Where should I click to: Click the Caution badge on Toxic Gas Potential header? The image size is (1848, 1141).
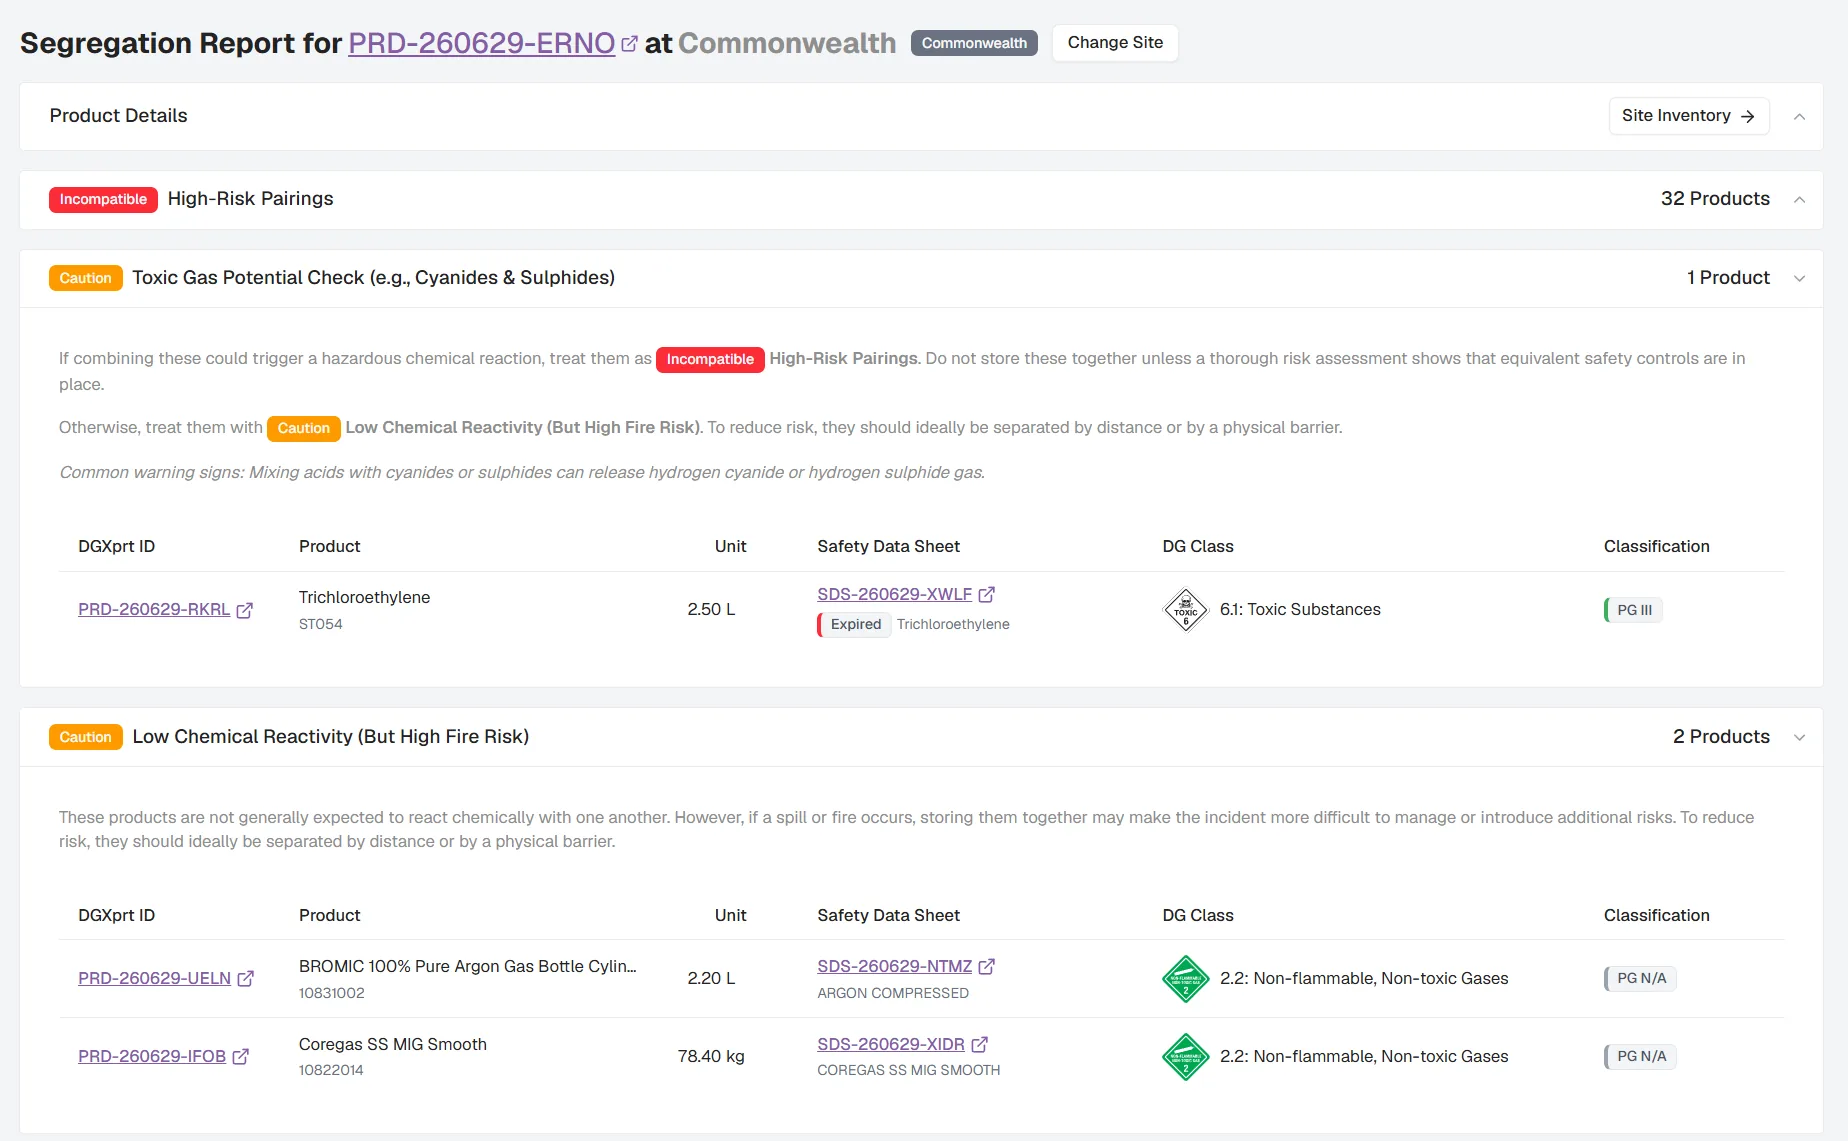[x=85, y=278]
